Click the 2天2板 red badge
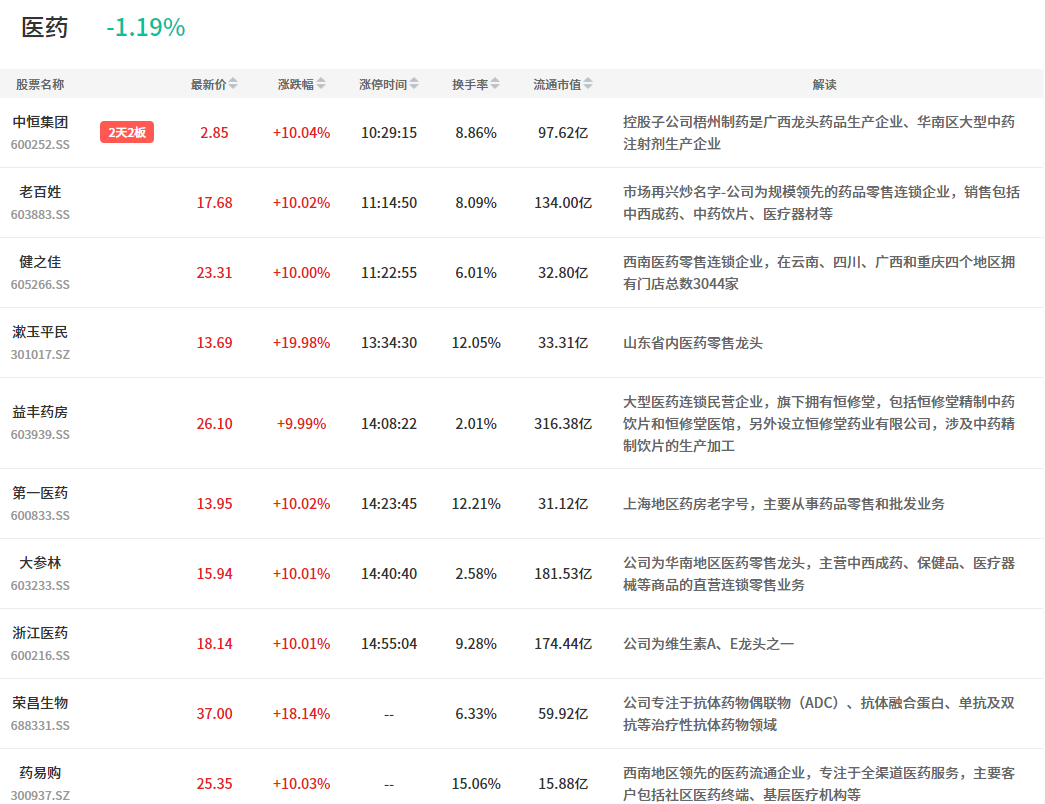 [x=127, y=132]
